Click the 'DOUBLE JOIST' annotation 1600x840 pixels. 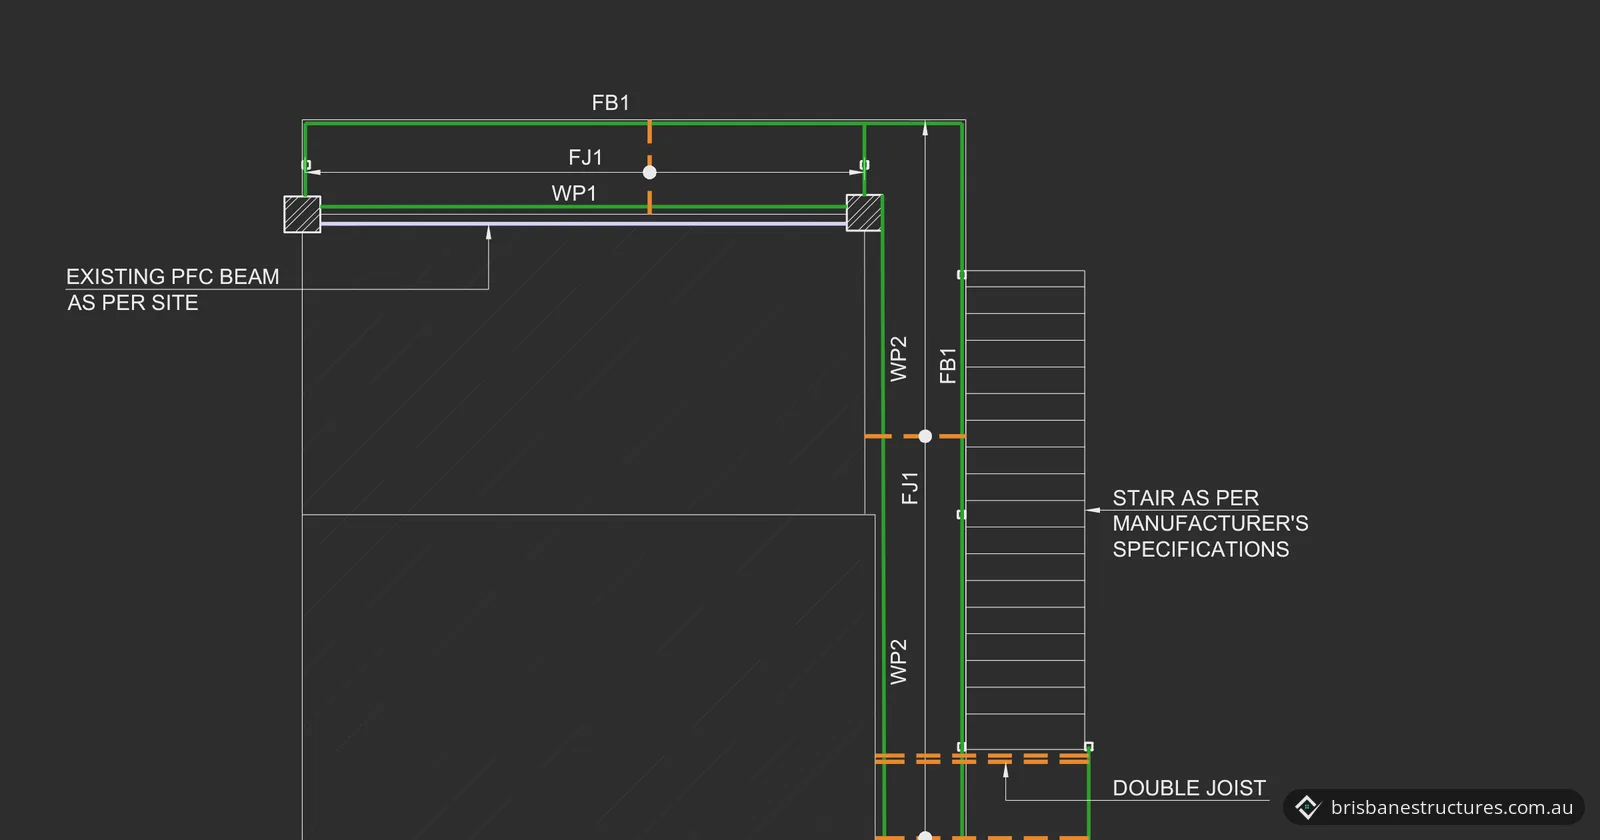click(1189, 788)
